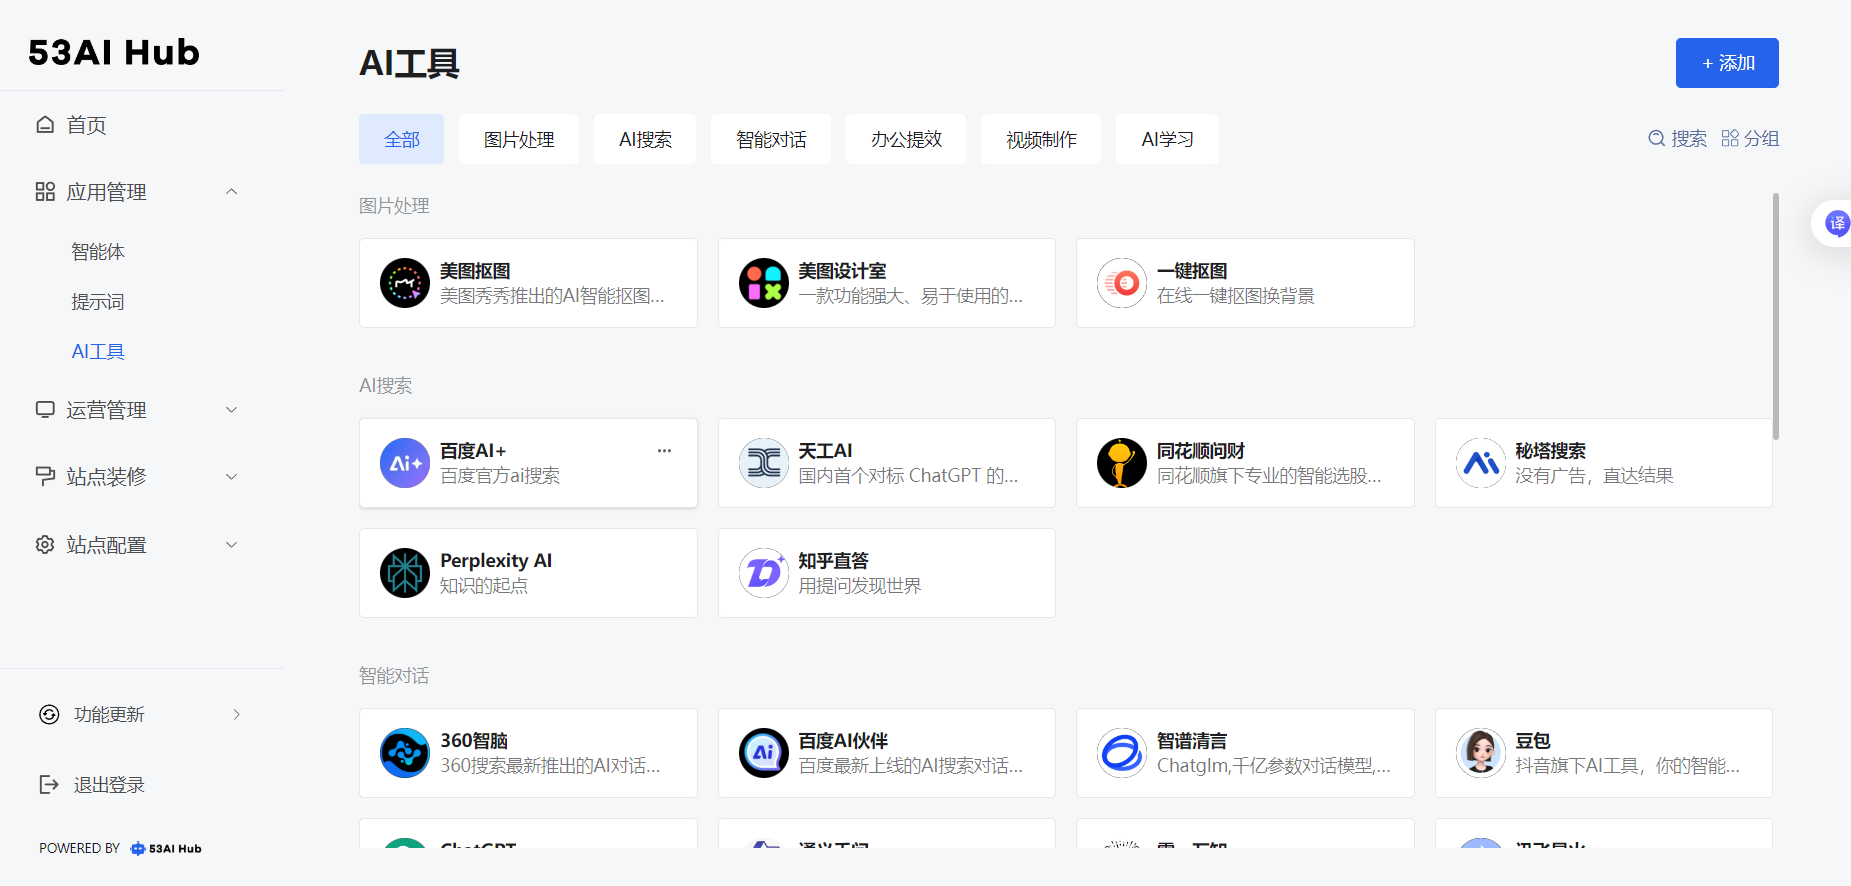Viewport: 1851px width, 886px height.
Task: Collapse the 应用管理 sidebar section
Action: click(x=231, y=192)
